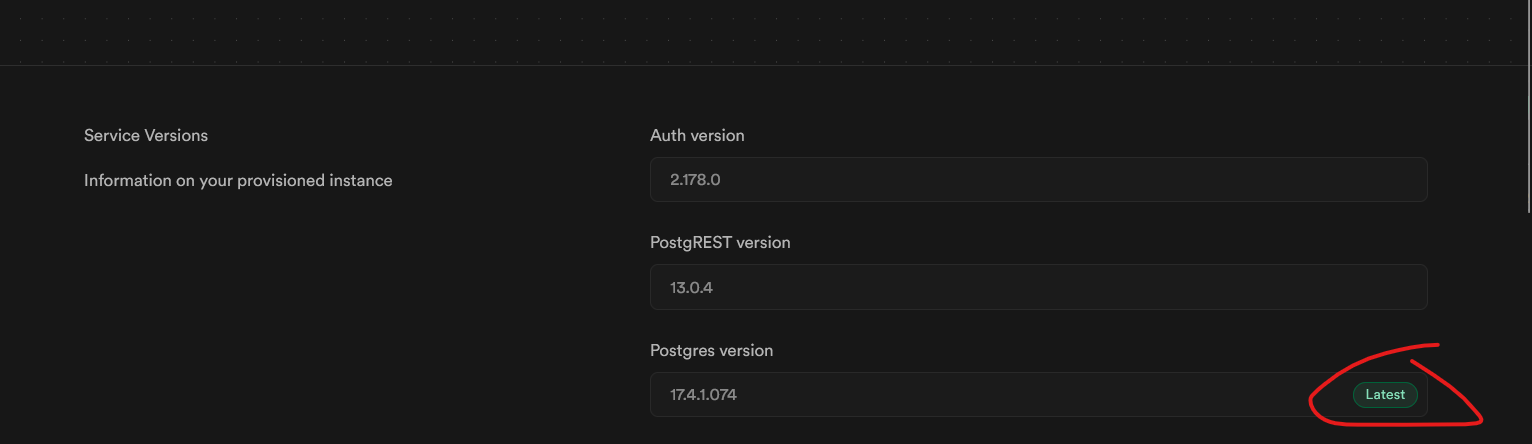Focus the Postgres version field
This screenshot has width=1532, height=444.
pos(1038,395)
